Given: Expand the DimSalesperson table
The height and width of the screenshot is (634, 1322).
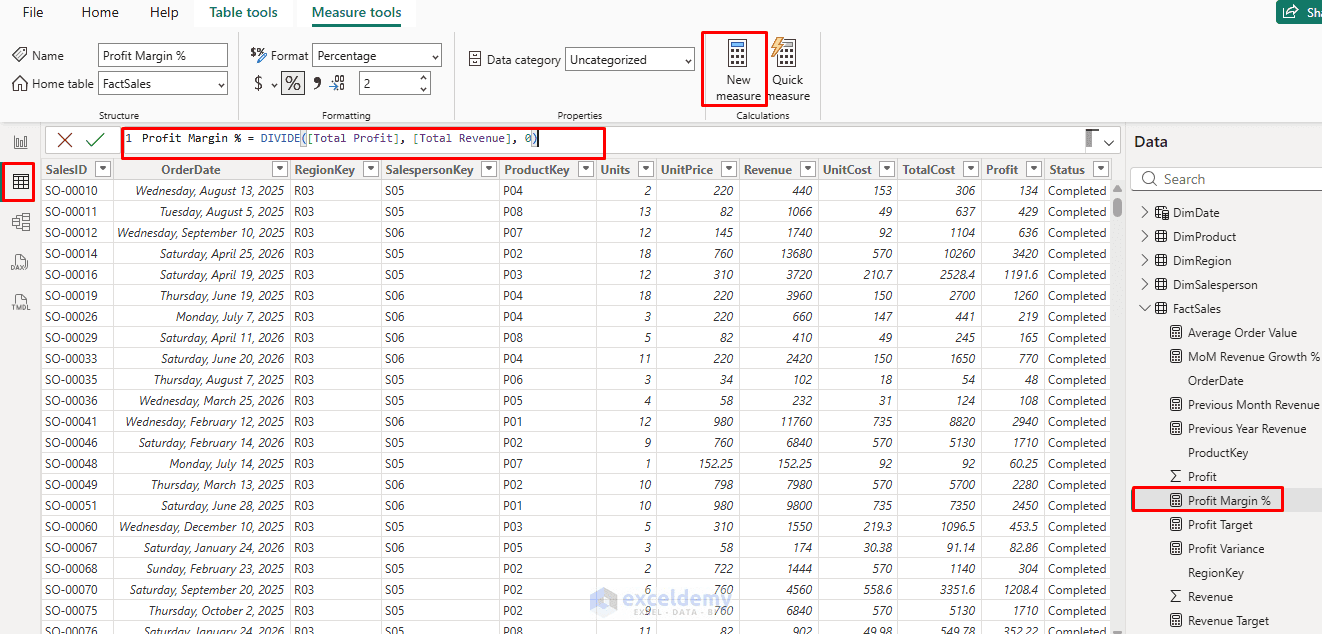Looking at the screenshot, I should click(1145, 285).
